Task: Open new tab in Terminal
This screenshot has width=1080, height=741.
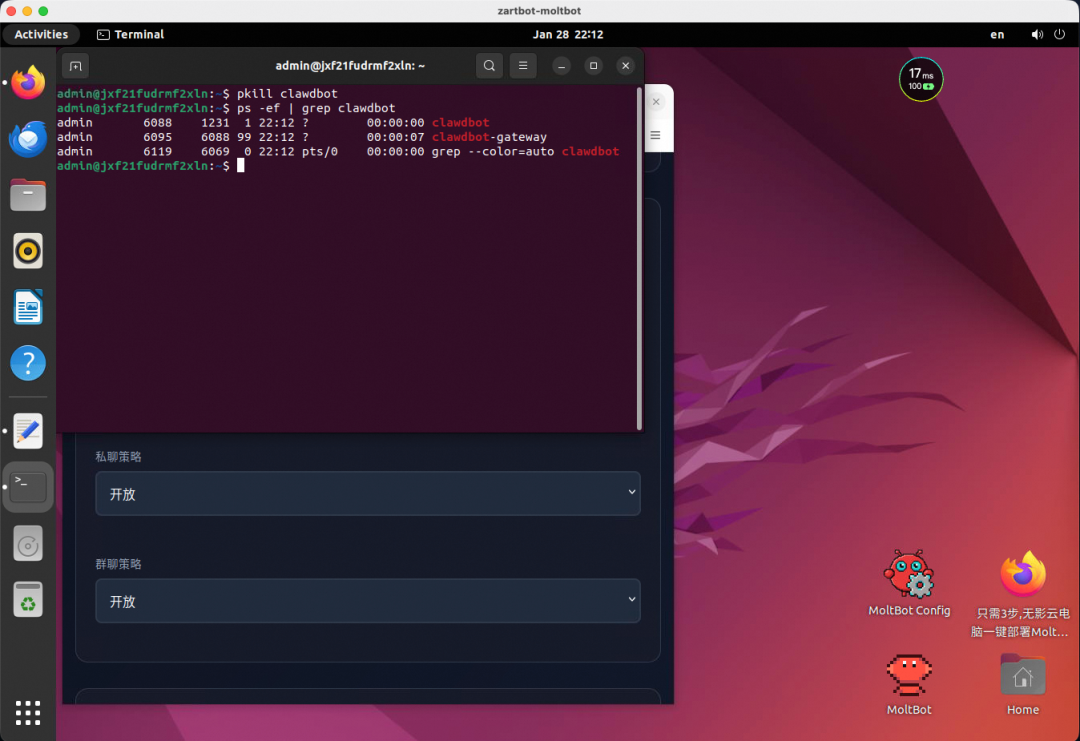Action: click(x=75, y=66)
